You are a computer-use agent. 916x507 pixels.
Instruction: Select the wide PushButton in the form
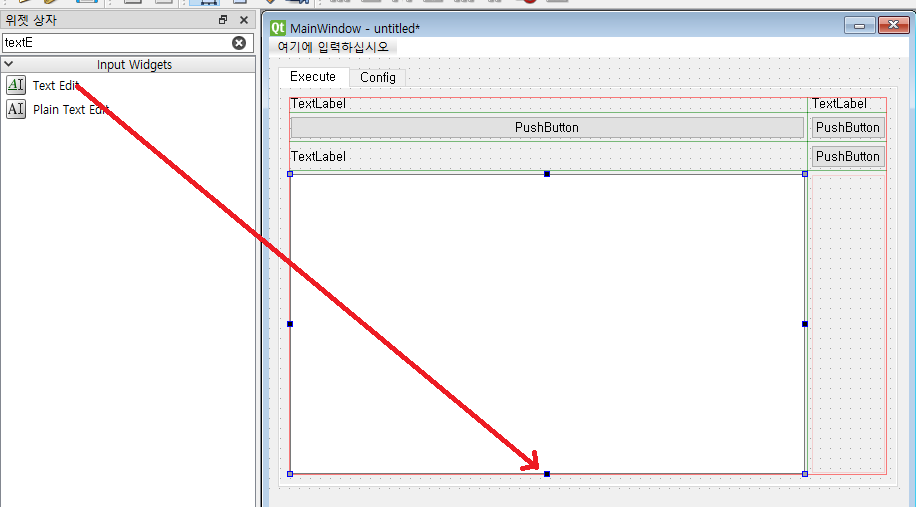pyautogui.click(x=547, y=127)
